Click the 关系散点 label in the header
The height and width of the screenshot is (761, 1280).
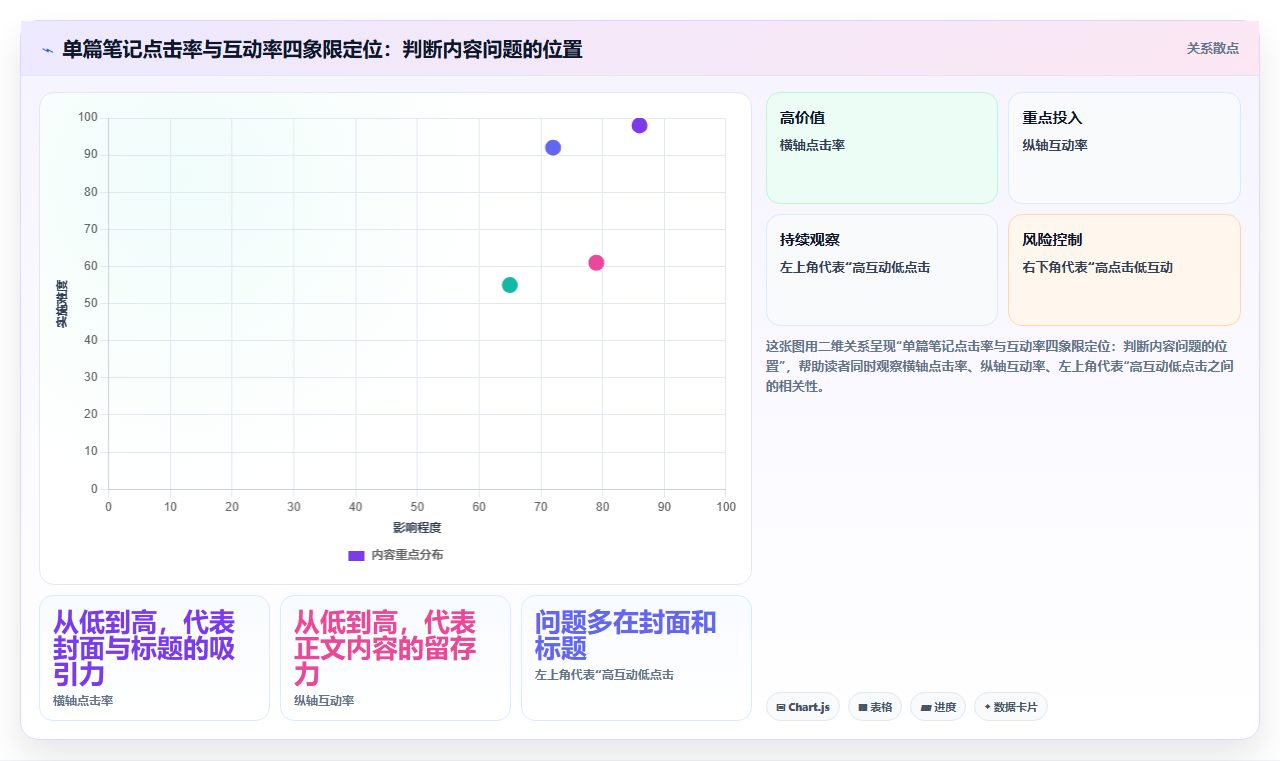[1212, 48]
